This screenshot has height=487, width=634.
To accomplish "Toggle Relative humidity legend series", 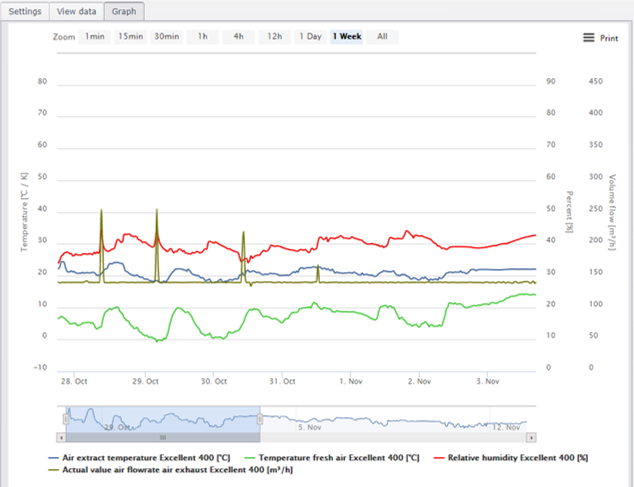I will (x=511, y=458).
